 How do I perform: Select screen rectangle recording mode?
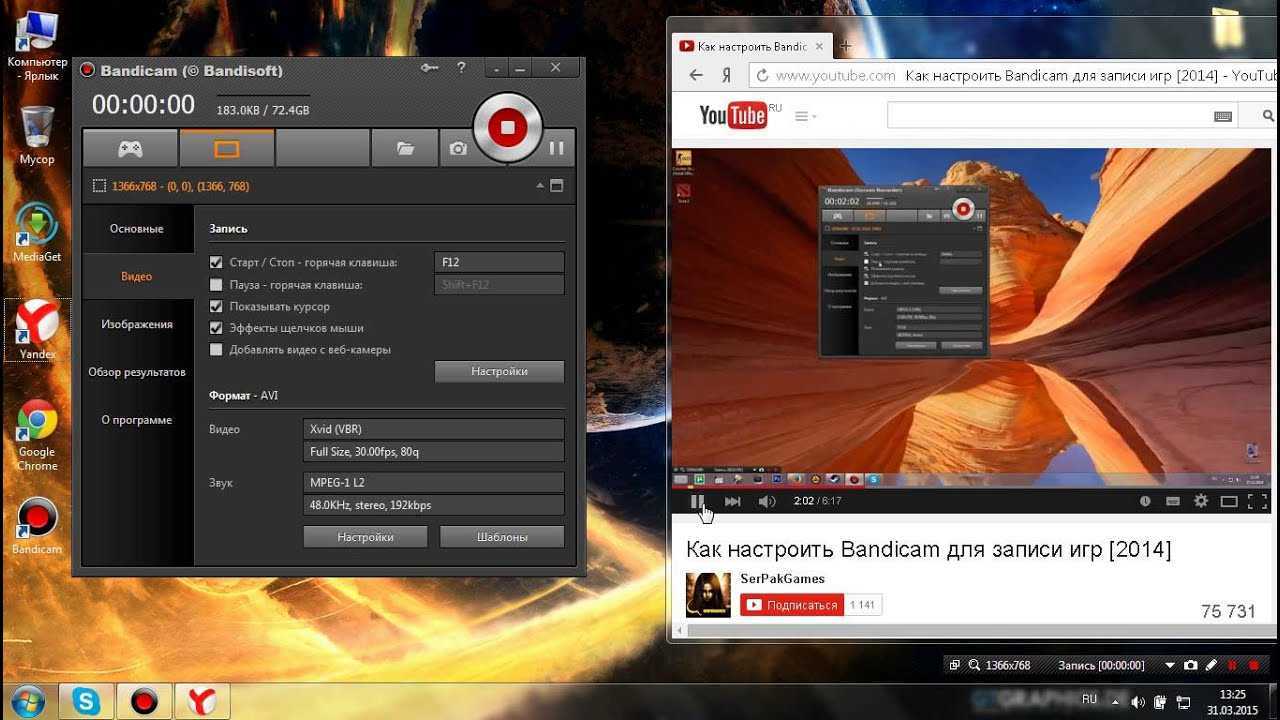(227, 148)
